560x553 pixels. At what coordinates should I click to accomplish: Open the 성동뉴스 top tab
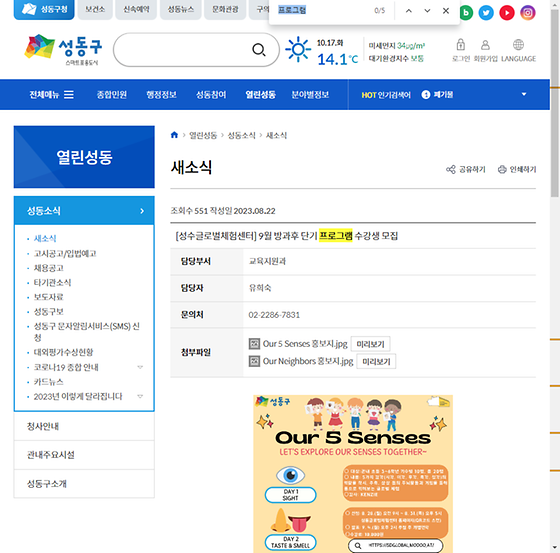[x=181, y=10]
